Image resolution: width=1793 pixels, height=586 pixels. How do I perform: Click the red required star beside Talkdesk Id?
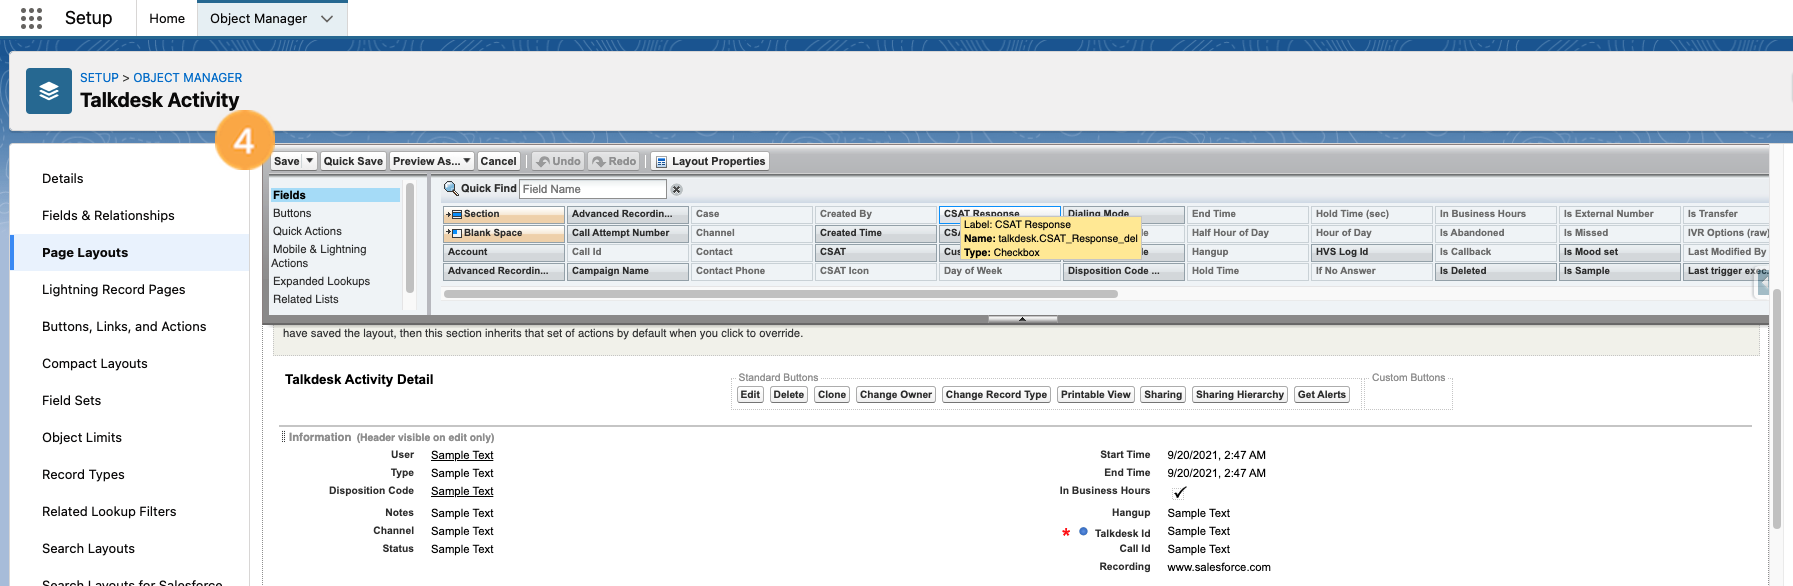point(1066,533)
